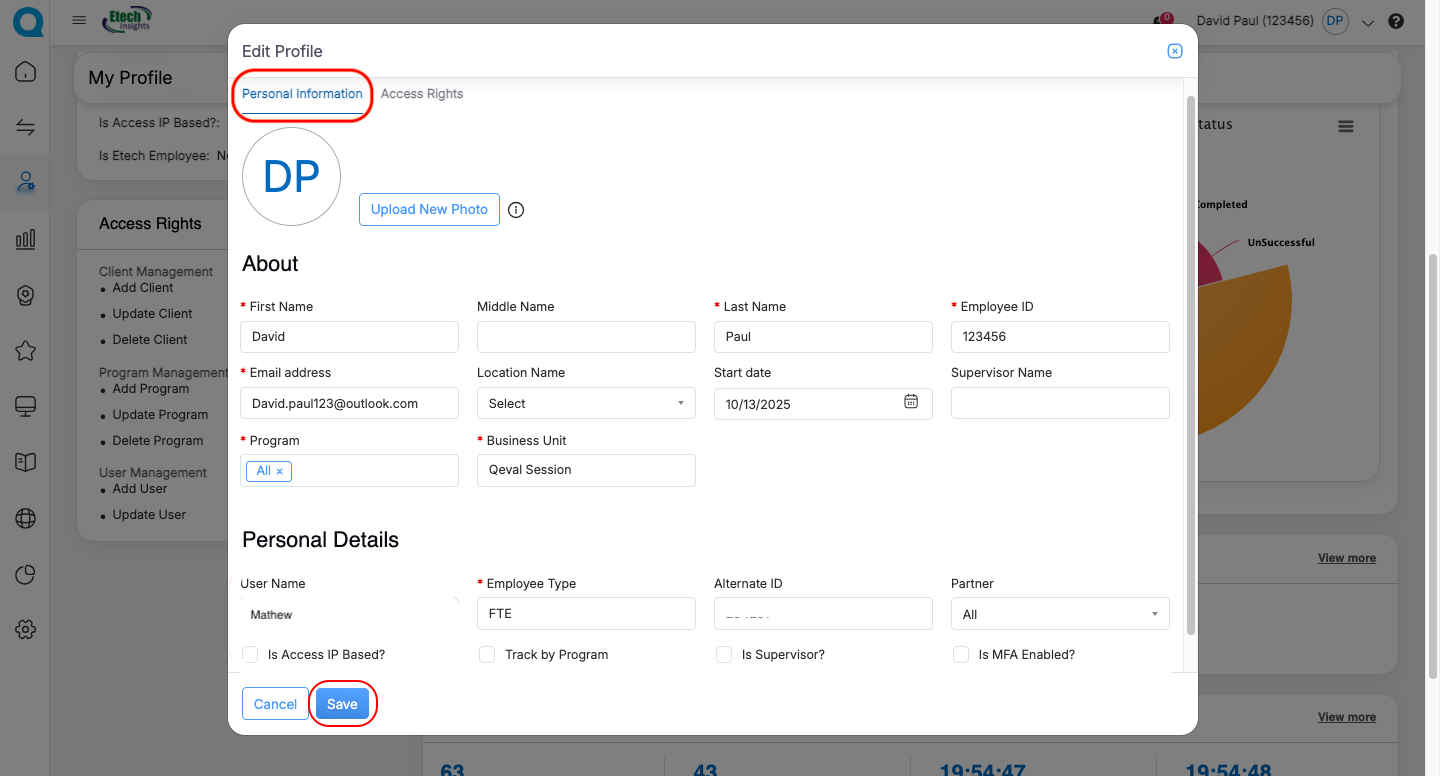Open the Start date calendar picker icon
Viewport: 1440px width, 776px height.
tap(911, 402)
